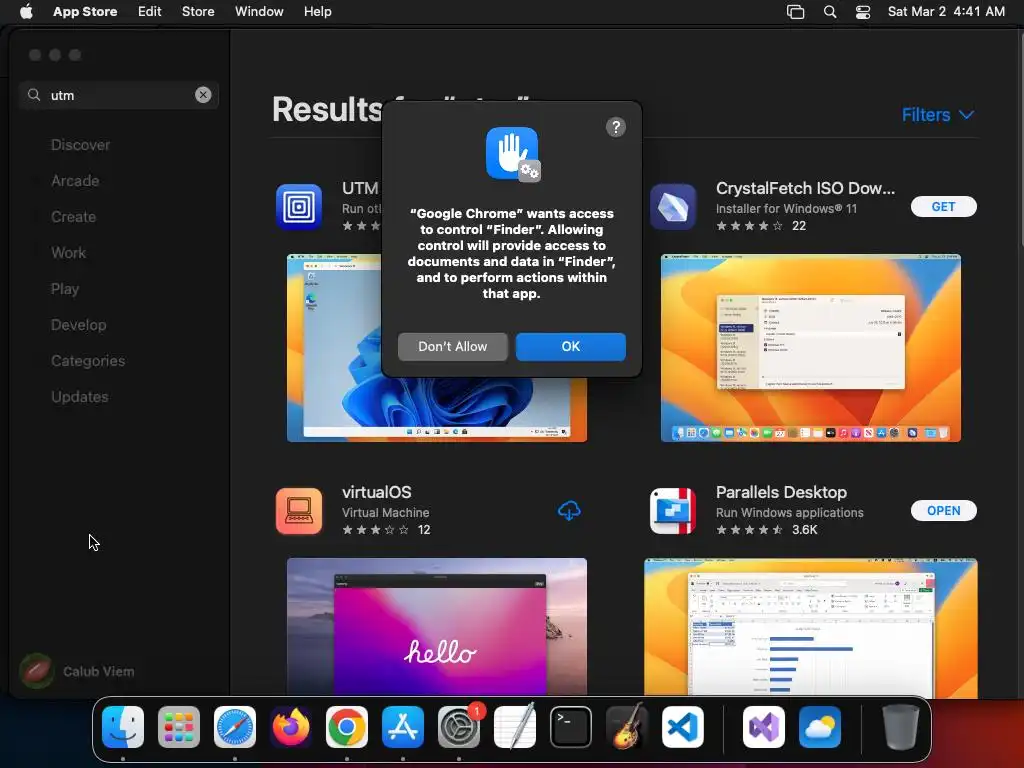Open the virtualOS app title
Screen dimensions: 1024x768
point(377,492)
